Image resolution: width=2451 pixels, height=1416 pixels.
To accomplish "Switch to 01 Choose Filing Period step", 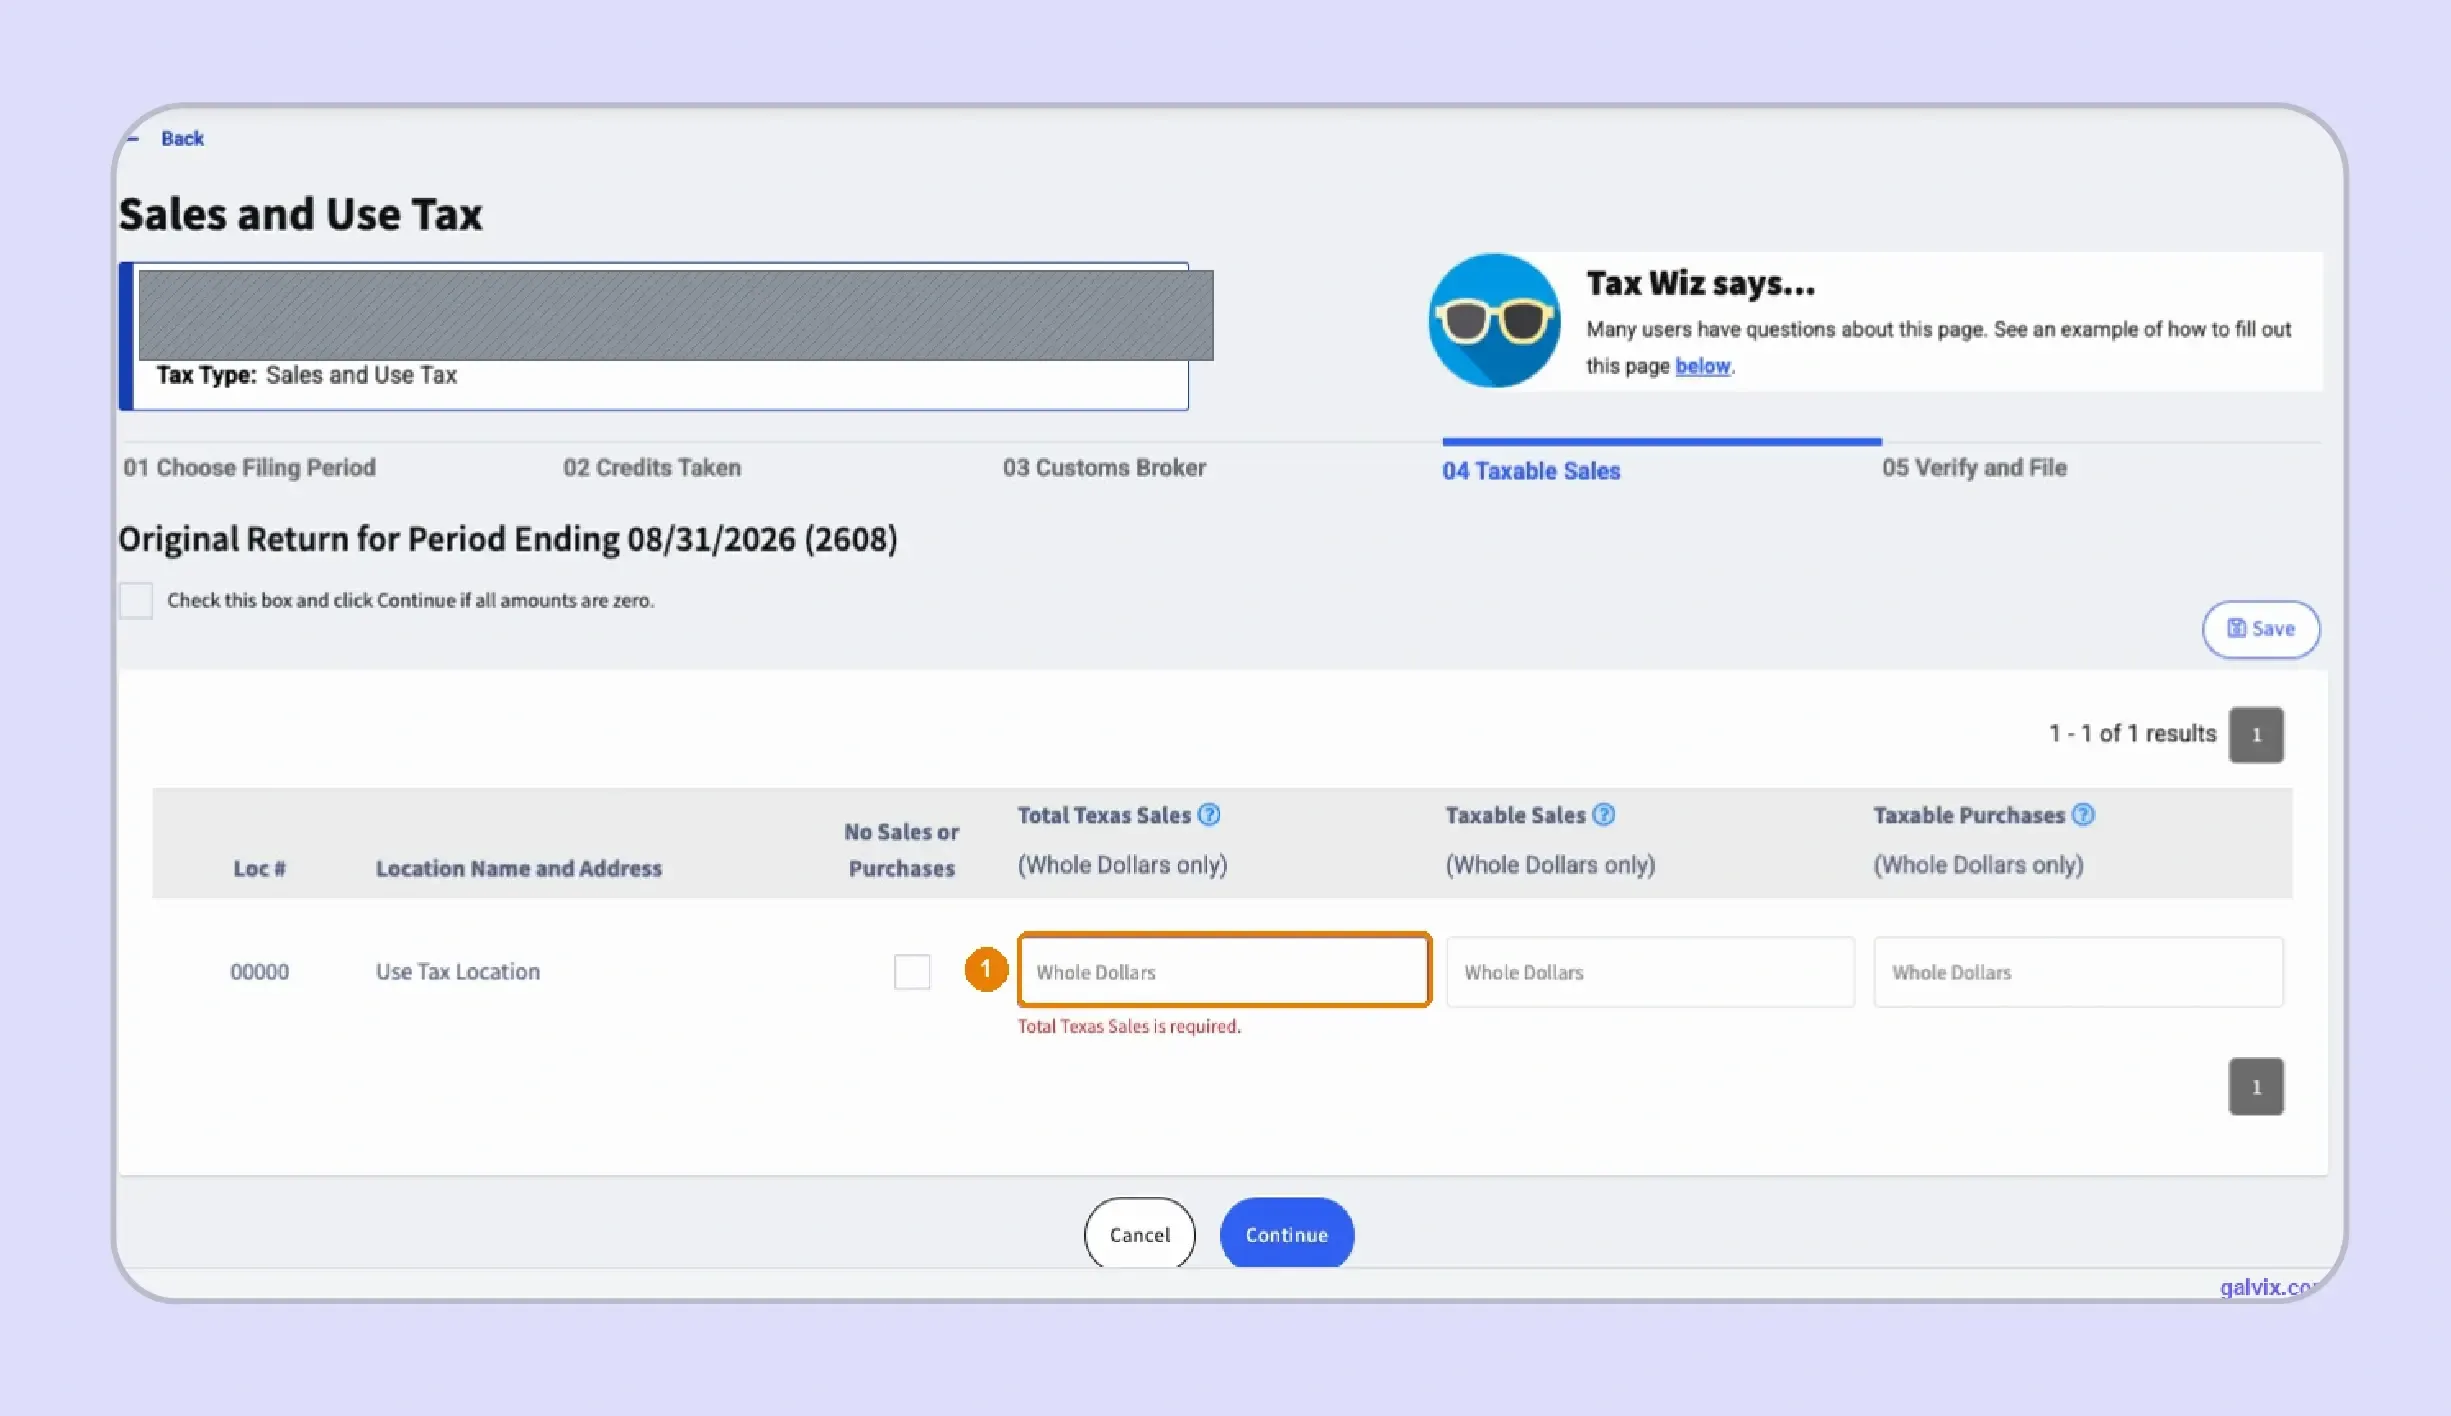I will coord(249,468).
